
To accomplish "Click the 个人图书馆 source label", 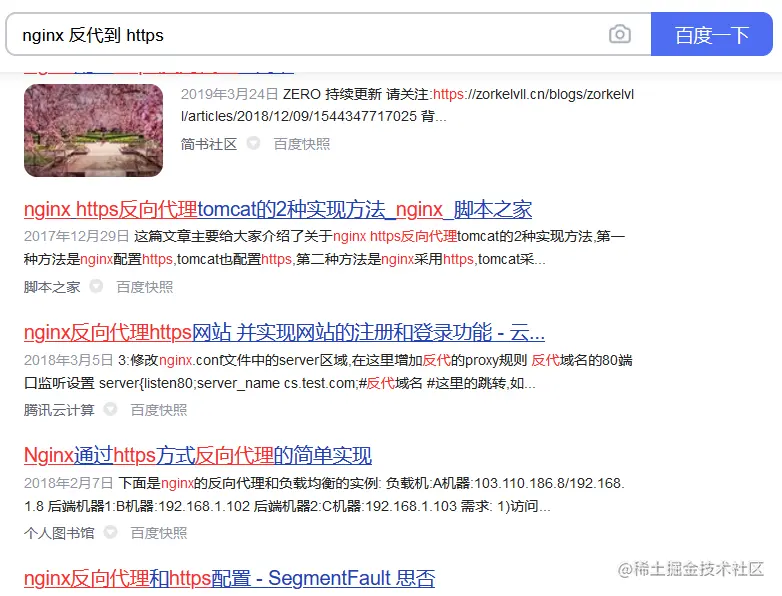I will (59, 533).
